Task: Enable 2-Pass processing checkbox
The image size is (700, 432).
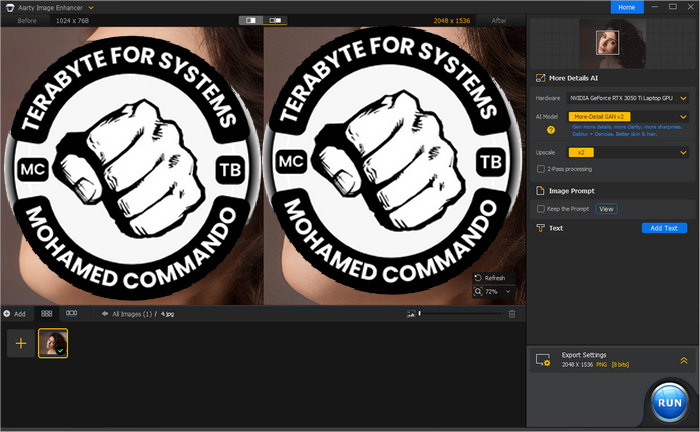Action: 541,169
